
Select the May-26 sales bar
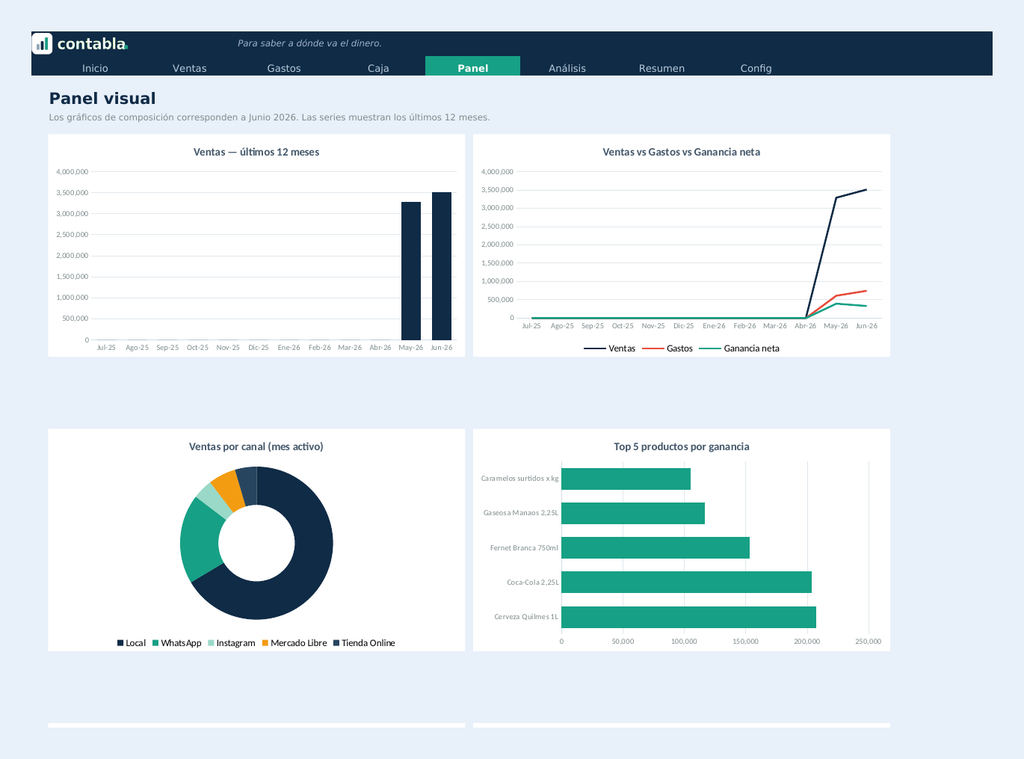coord(411,270)
